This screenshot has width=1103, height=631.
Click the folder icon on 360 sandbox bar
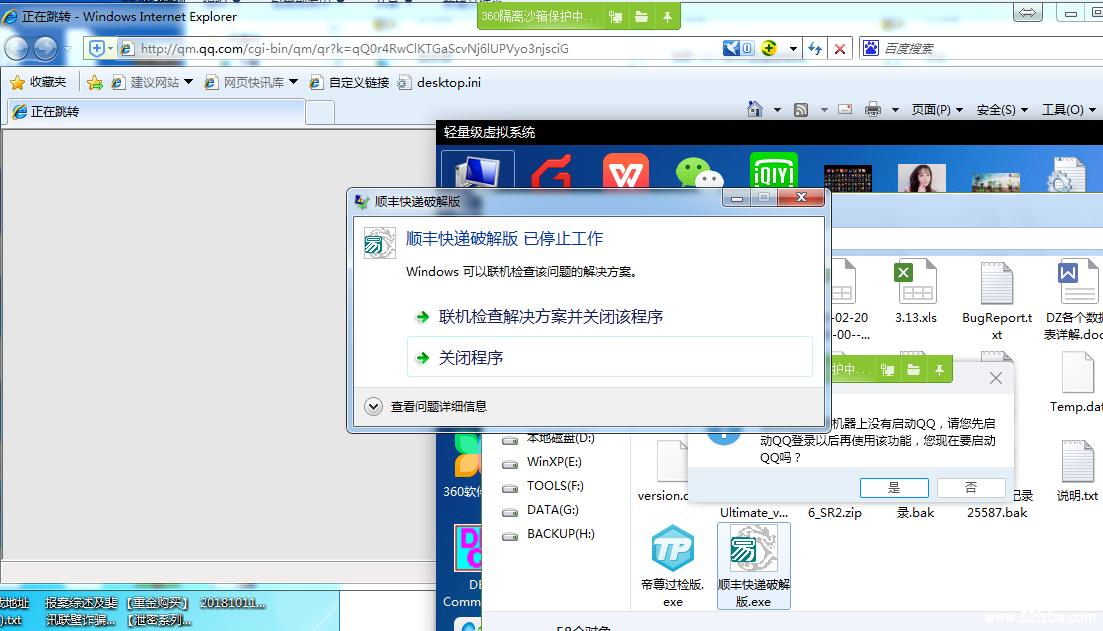point(642,16)
